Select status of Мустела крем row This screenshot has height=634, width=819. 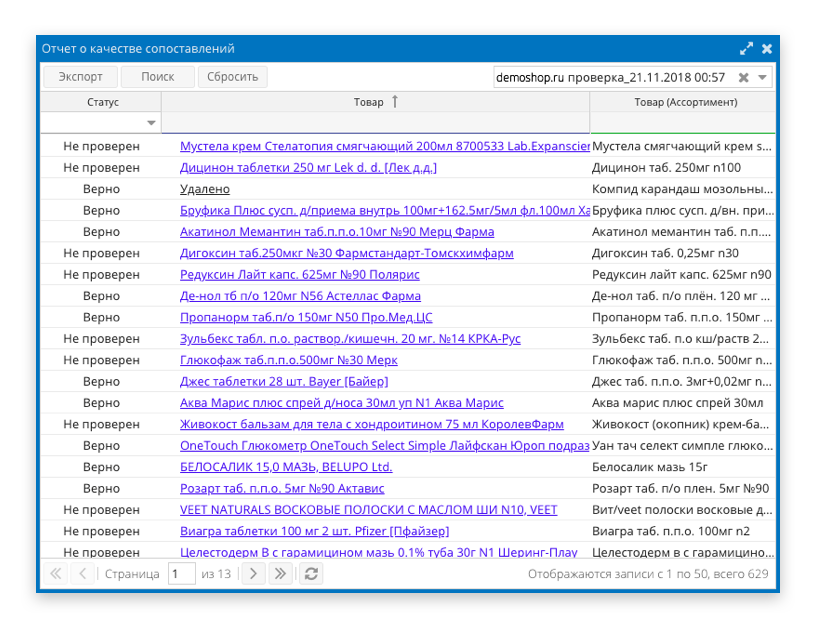tap(101, 146)
